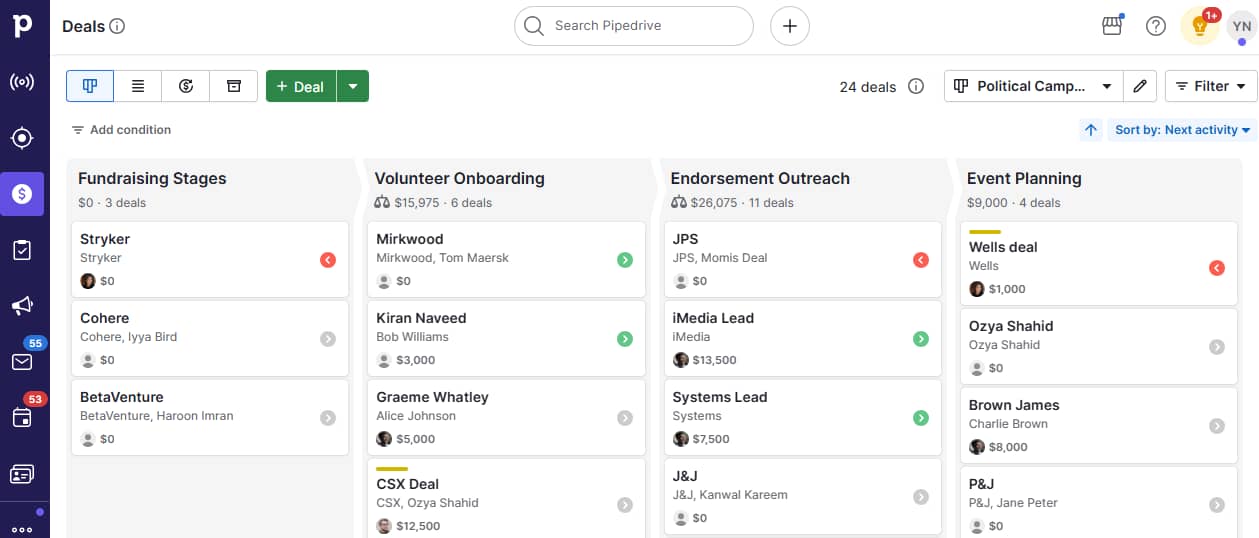Click the grey activity icon on Graeme Whatley
Viewport: 1259px width, 538px height.
pos(625,418)
